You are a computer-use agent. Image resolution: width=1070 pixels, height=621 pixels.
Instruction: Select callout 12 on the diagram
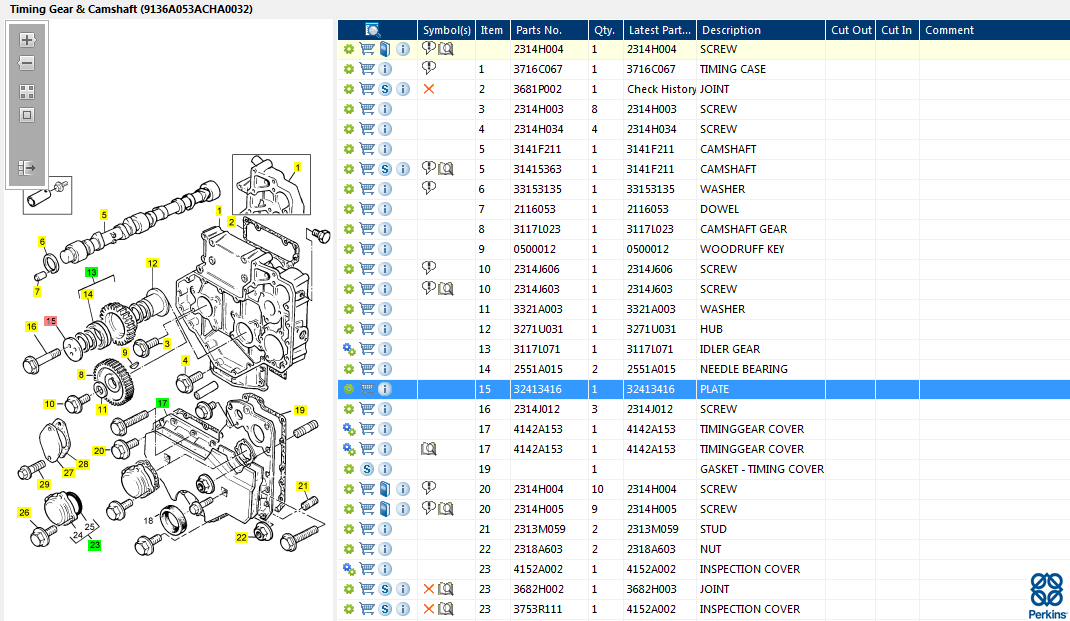152,263
